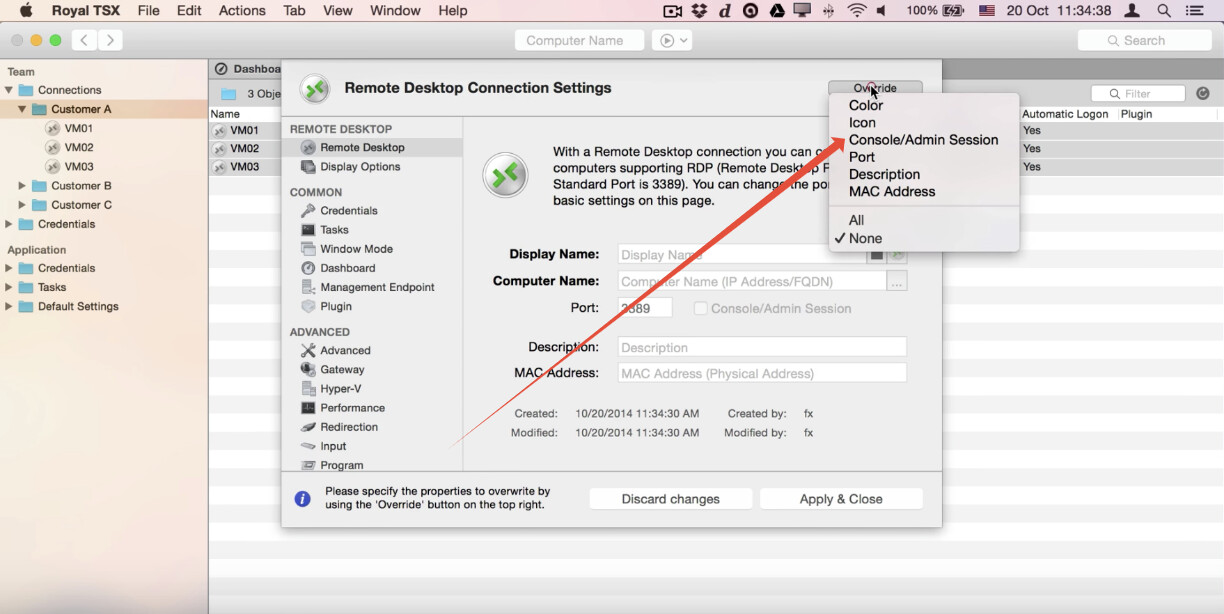This screenshot has height=614, width=1224.
Task: Open the Dashboard settings icon
Action: pos(309,268)
